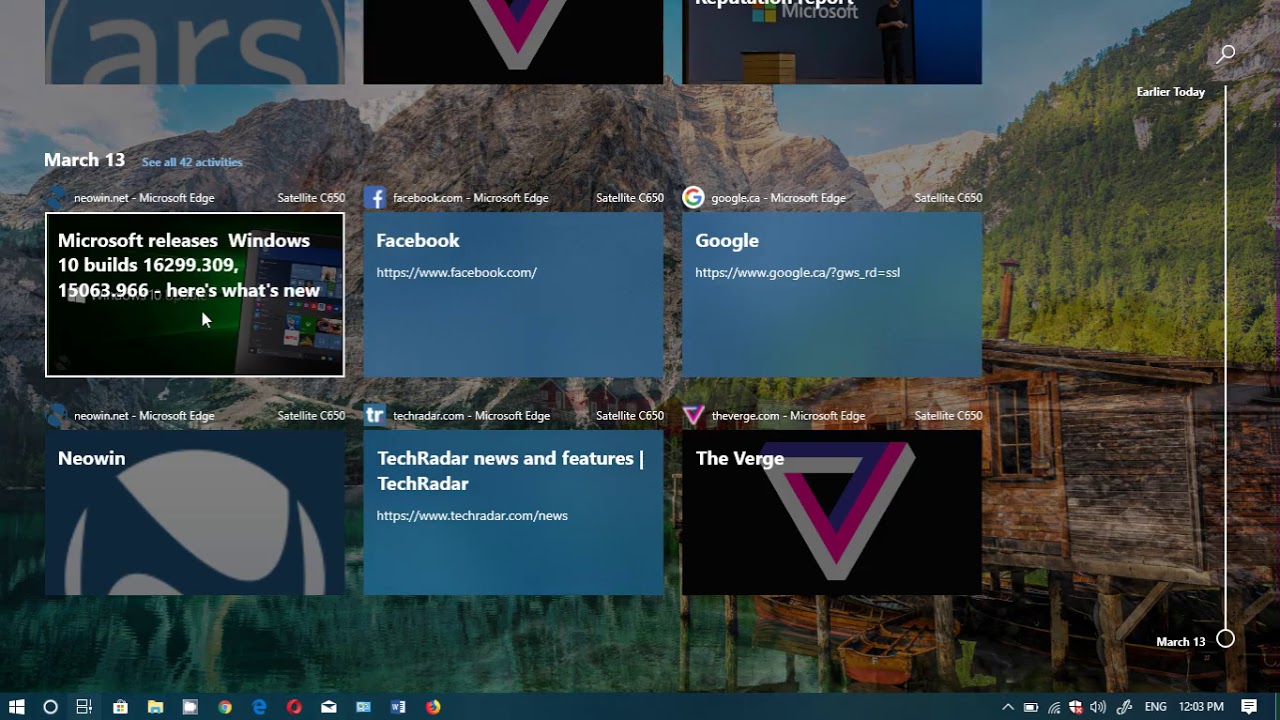Image resolution: width=1280 pixels, height=720 pixels.
Task: Click the https://www.techradar.com/news URL text
Action: [x=472, y=516]
